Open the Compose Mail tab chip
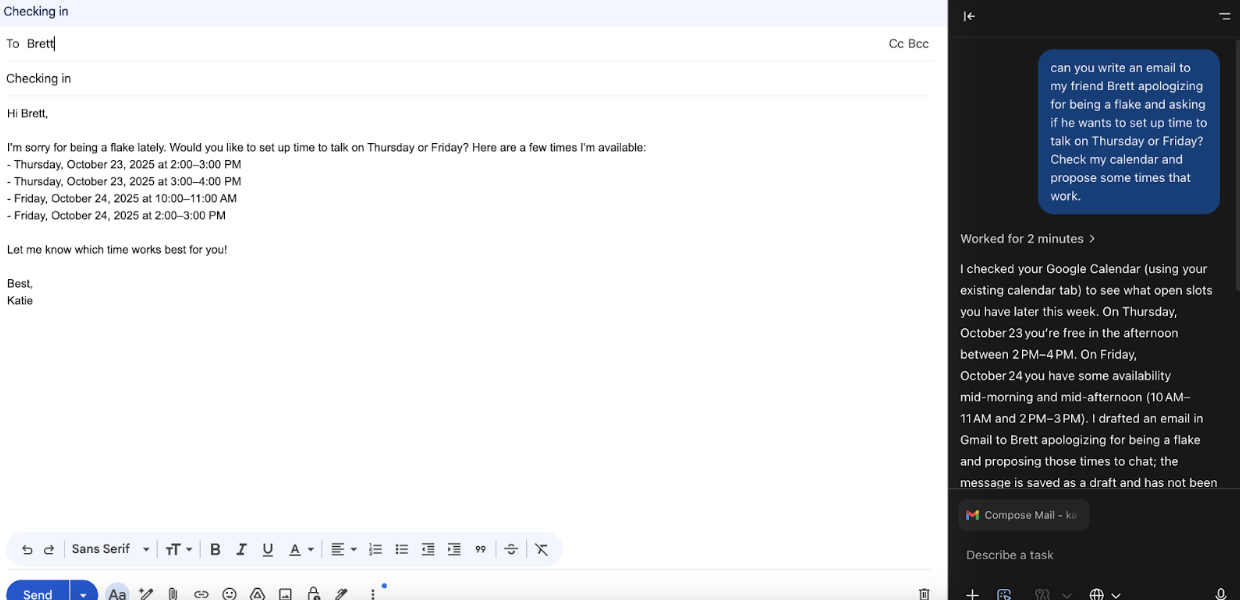The height and width of the screenshot is (600, 1240). (x=1023, y=515)
